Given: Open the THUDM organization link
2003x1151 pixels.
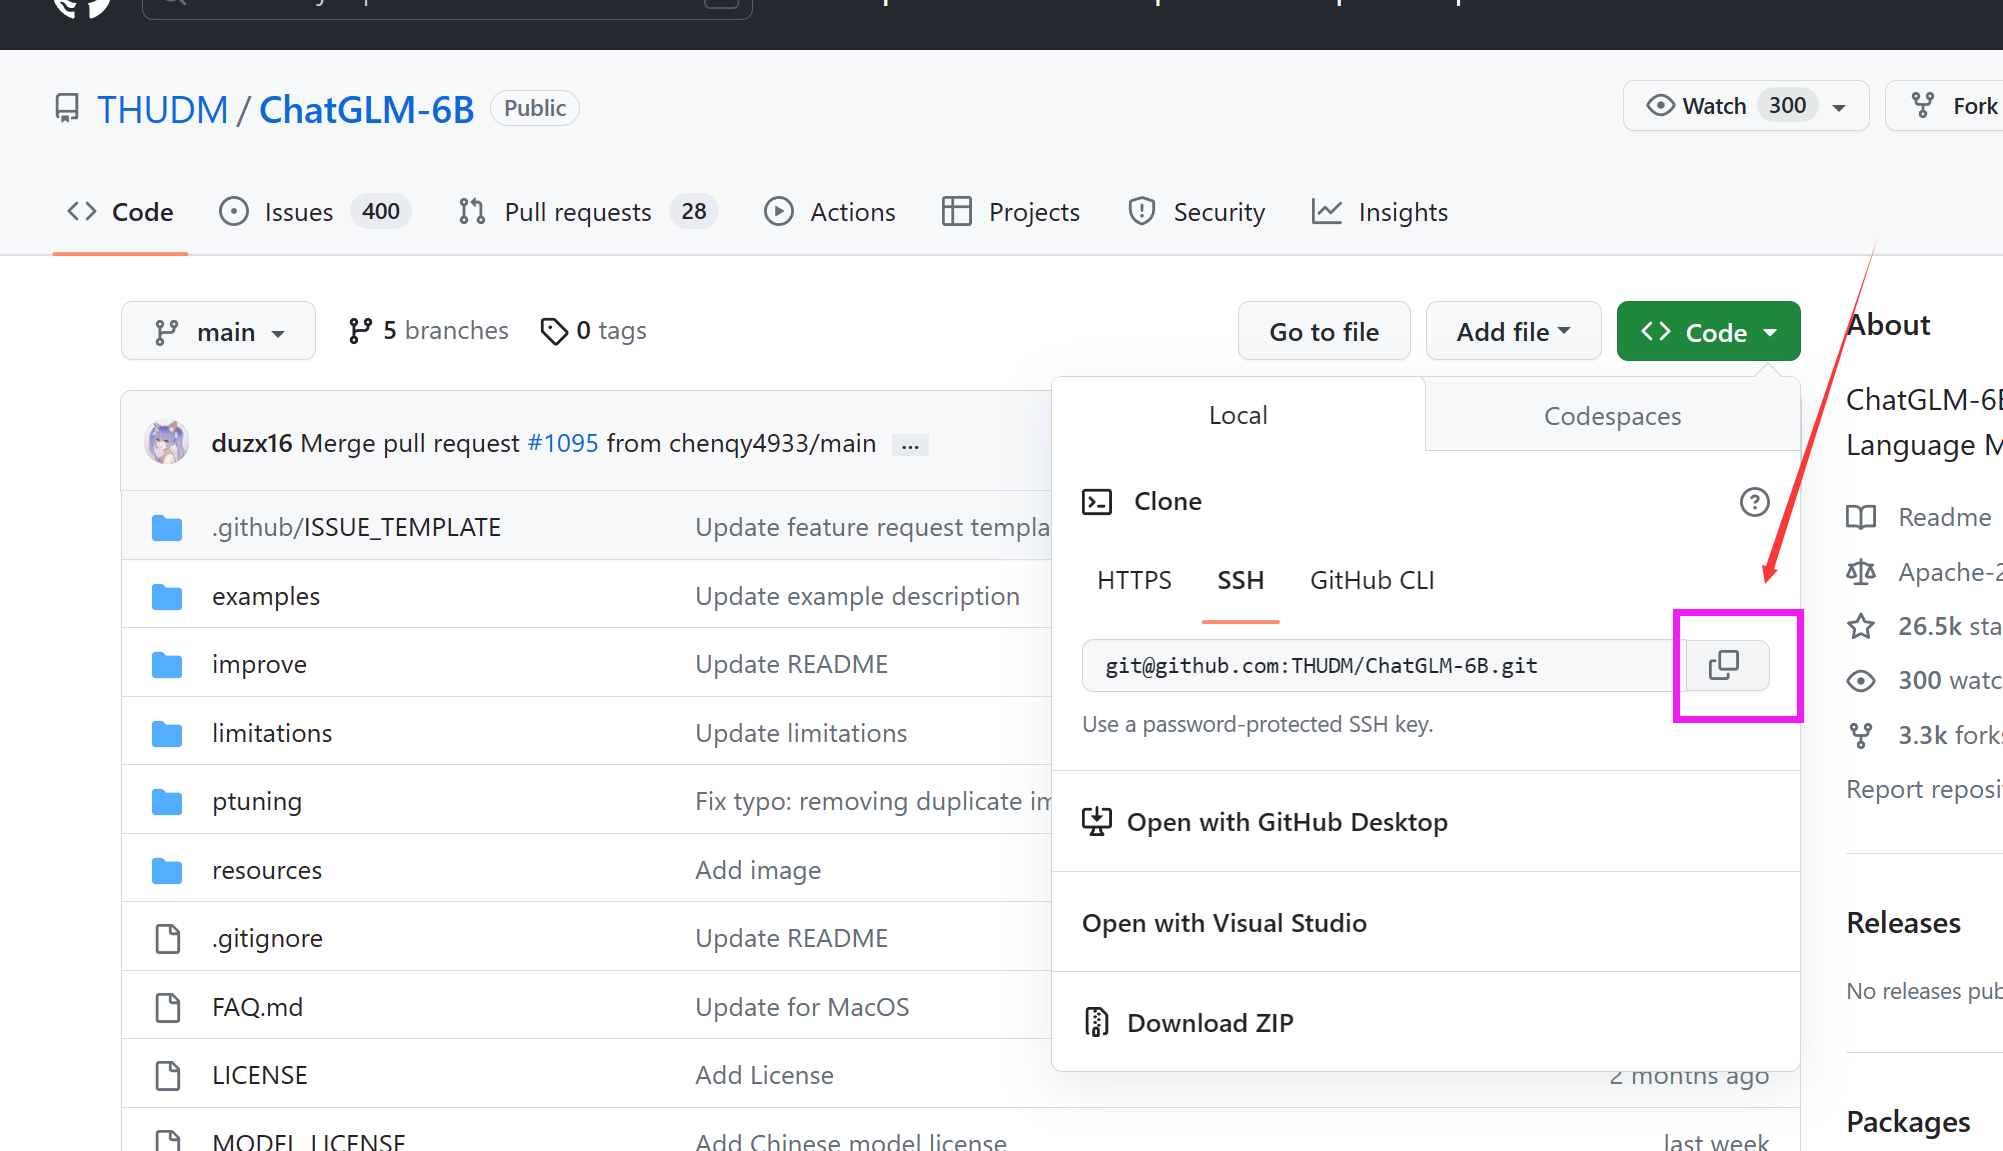Looking at the screenshot, I should [162, 109].
